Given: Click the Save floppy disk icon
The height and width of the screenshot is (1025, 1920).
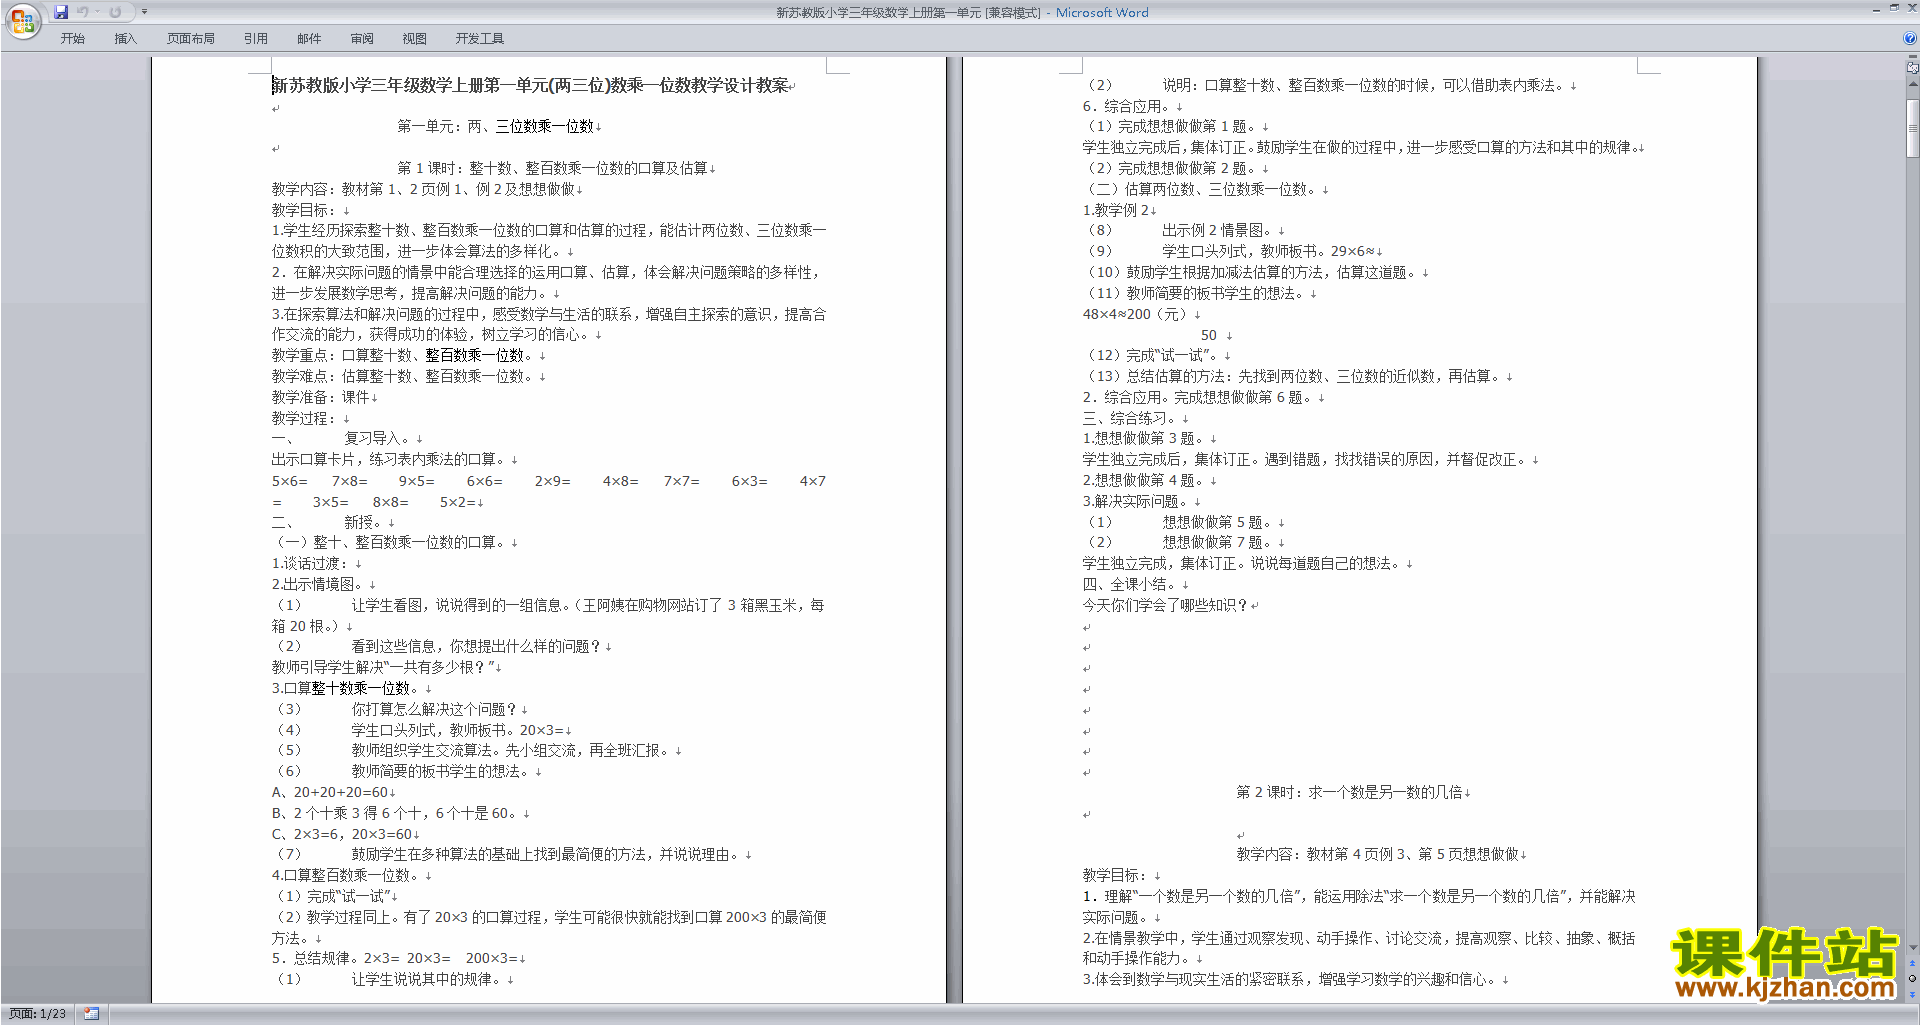Looking at the screenshot, I should [61, 12].
